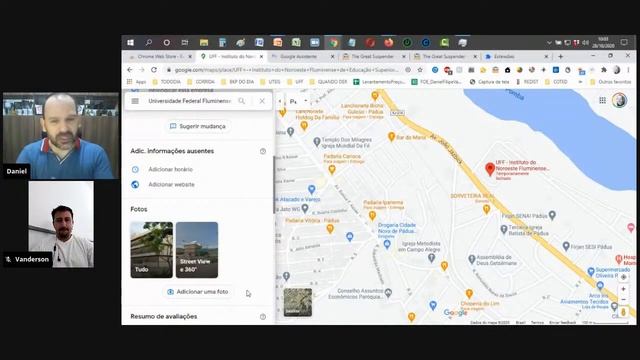
Task: Open the Tudo photos thumbnail
Action: [x=151, y=250]
